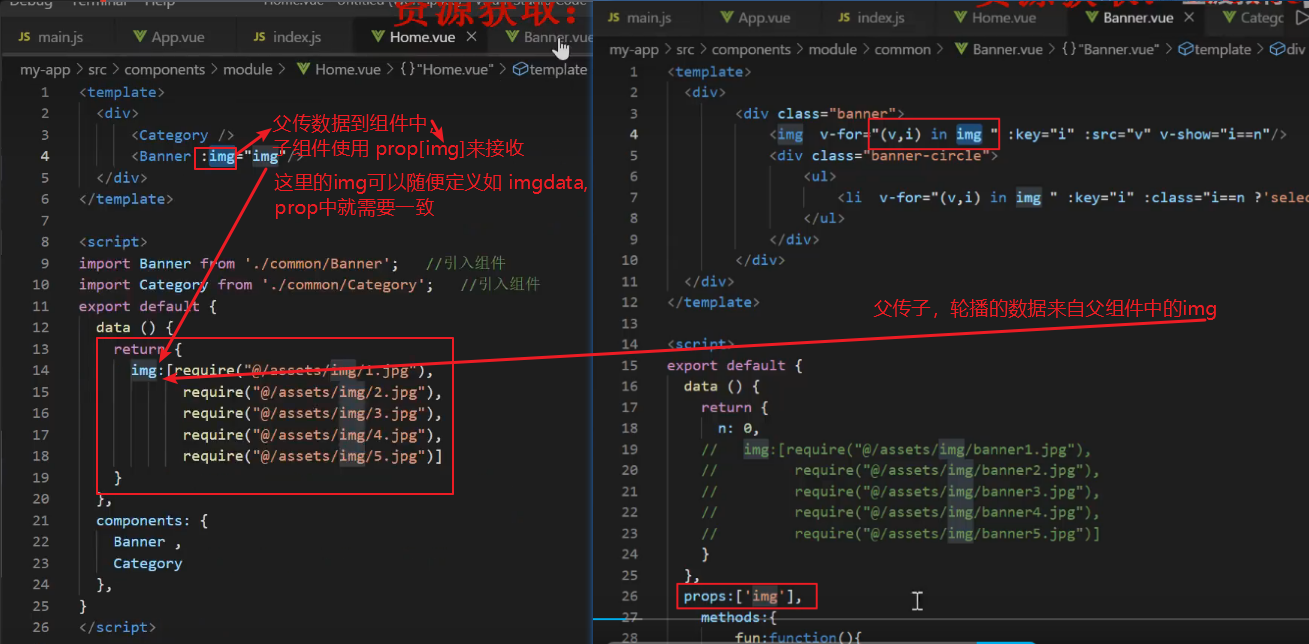The image size is (1309, 644).
Task: Click template breadcrumb in right editor
Action: 1215,49
